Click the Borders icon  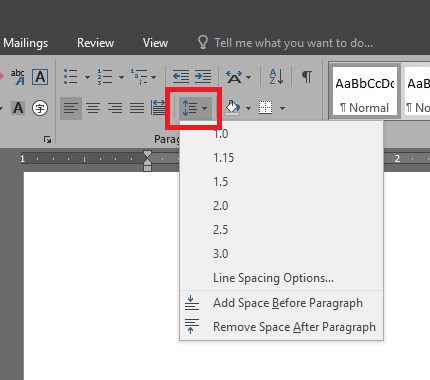point(266,108)
